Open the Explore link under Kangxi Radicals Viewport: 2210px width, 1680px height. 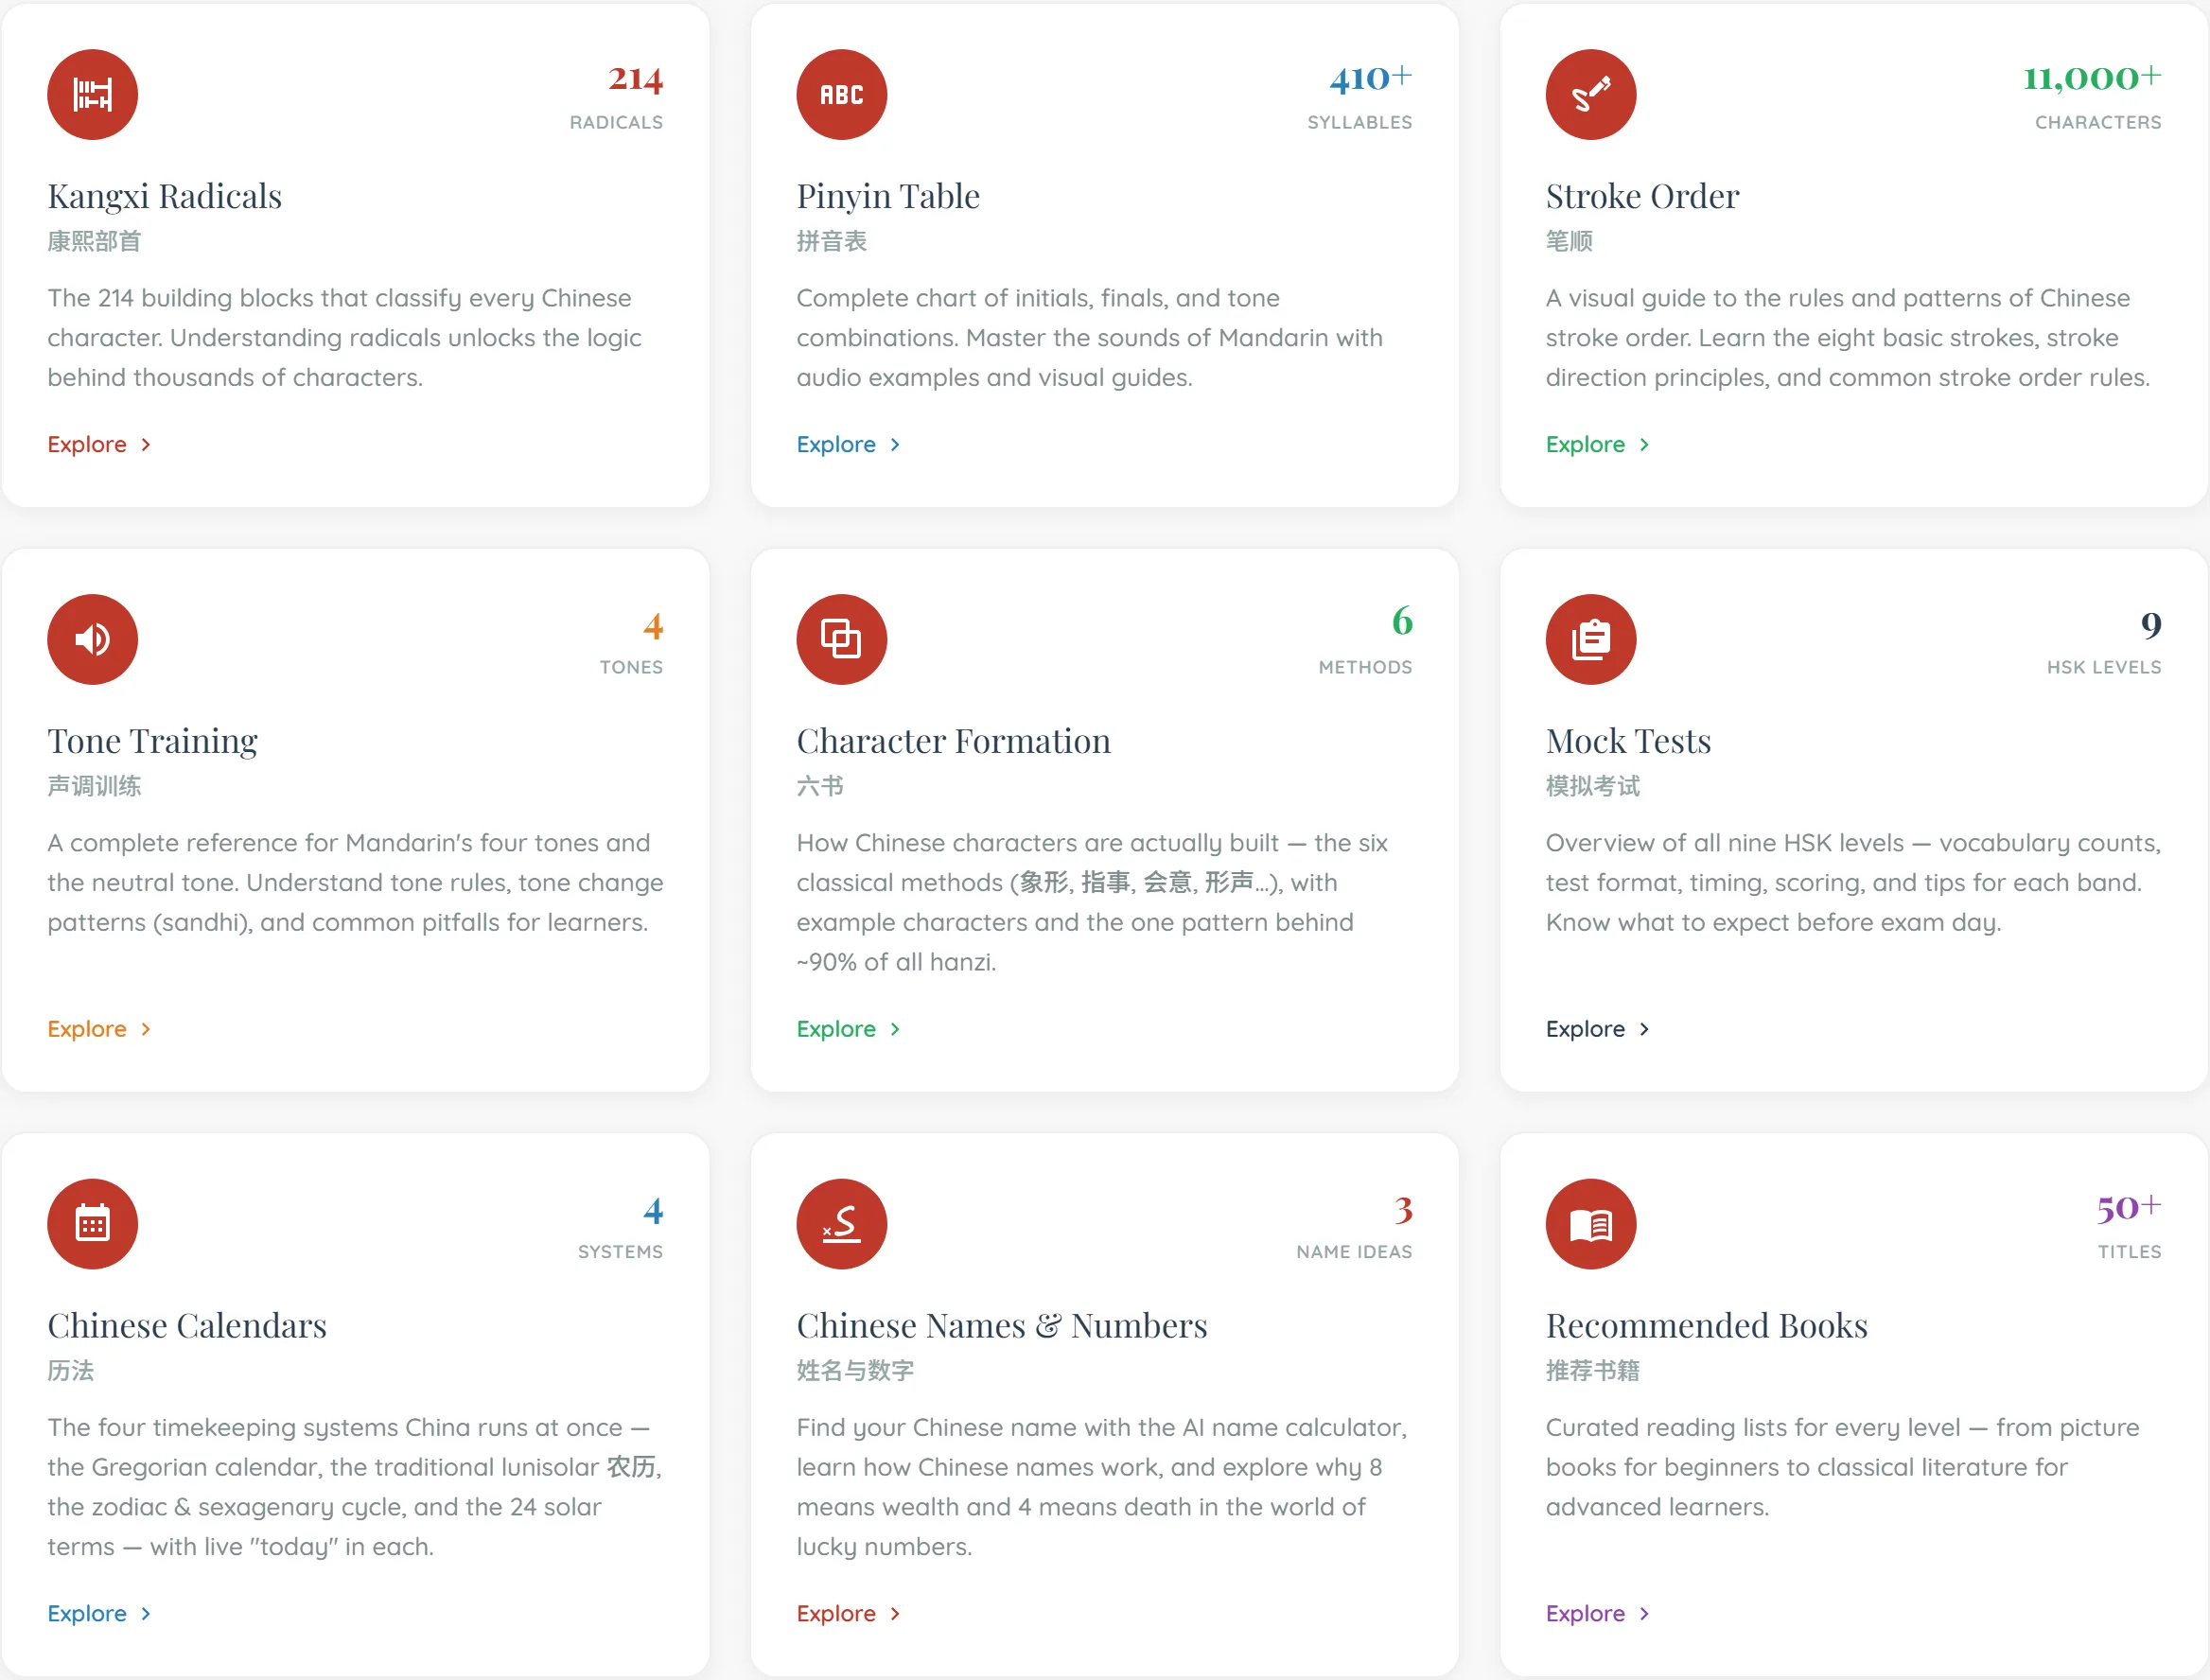[99, 444]
